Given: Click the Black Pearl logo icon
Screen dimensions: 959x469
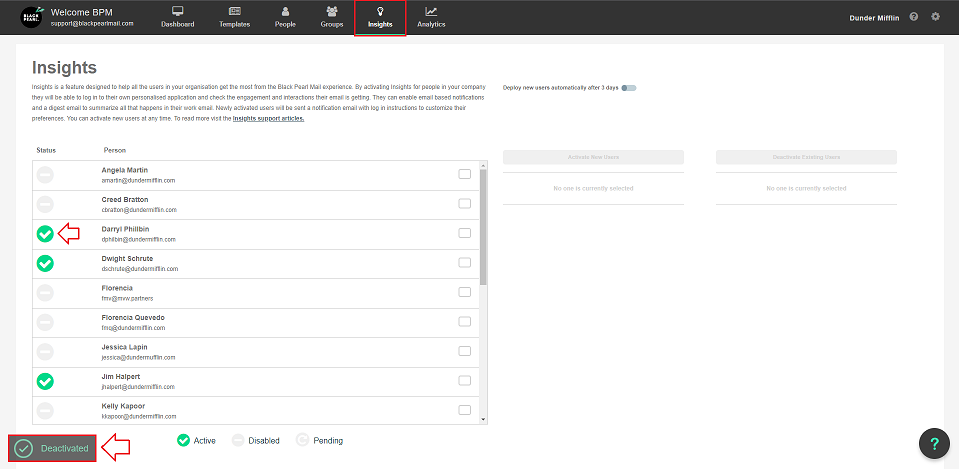Looking at the screenshot, I should (x=33, y=17).
